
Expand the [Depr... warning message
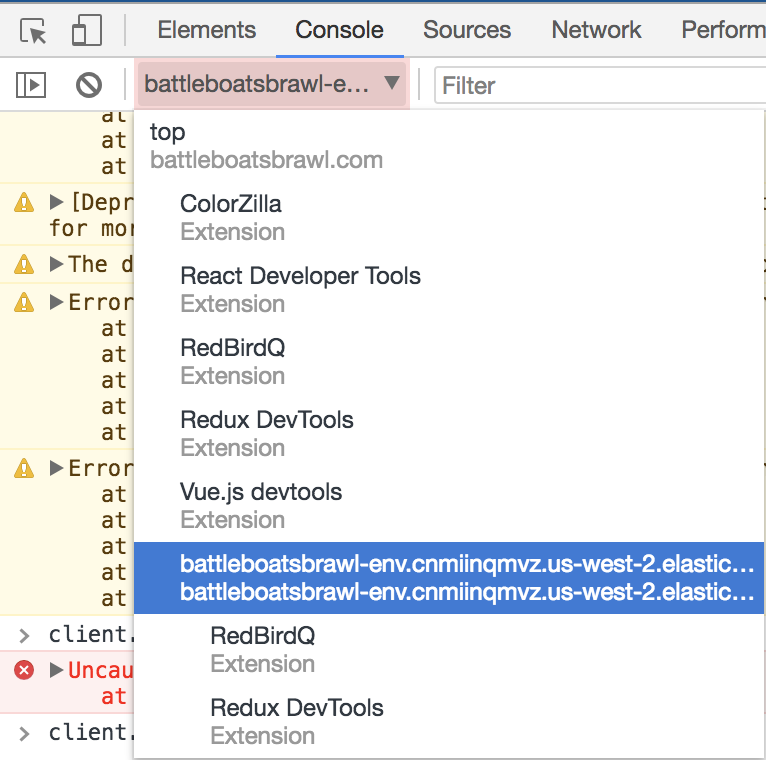(x=57, y=202)
